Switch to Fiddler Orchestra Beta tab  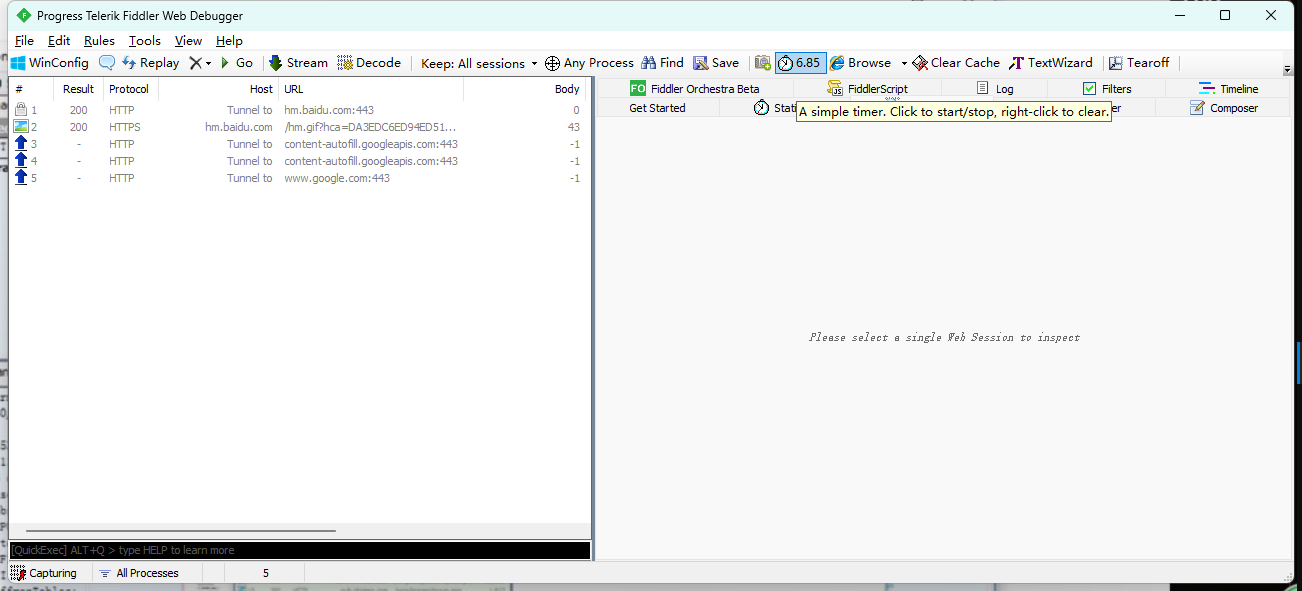pyautogui.click(x=695, y=89)
